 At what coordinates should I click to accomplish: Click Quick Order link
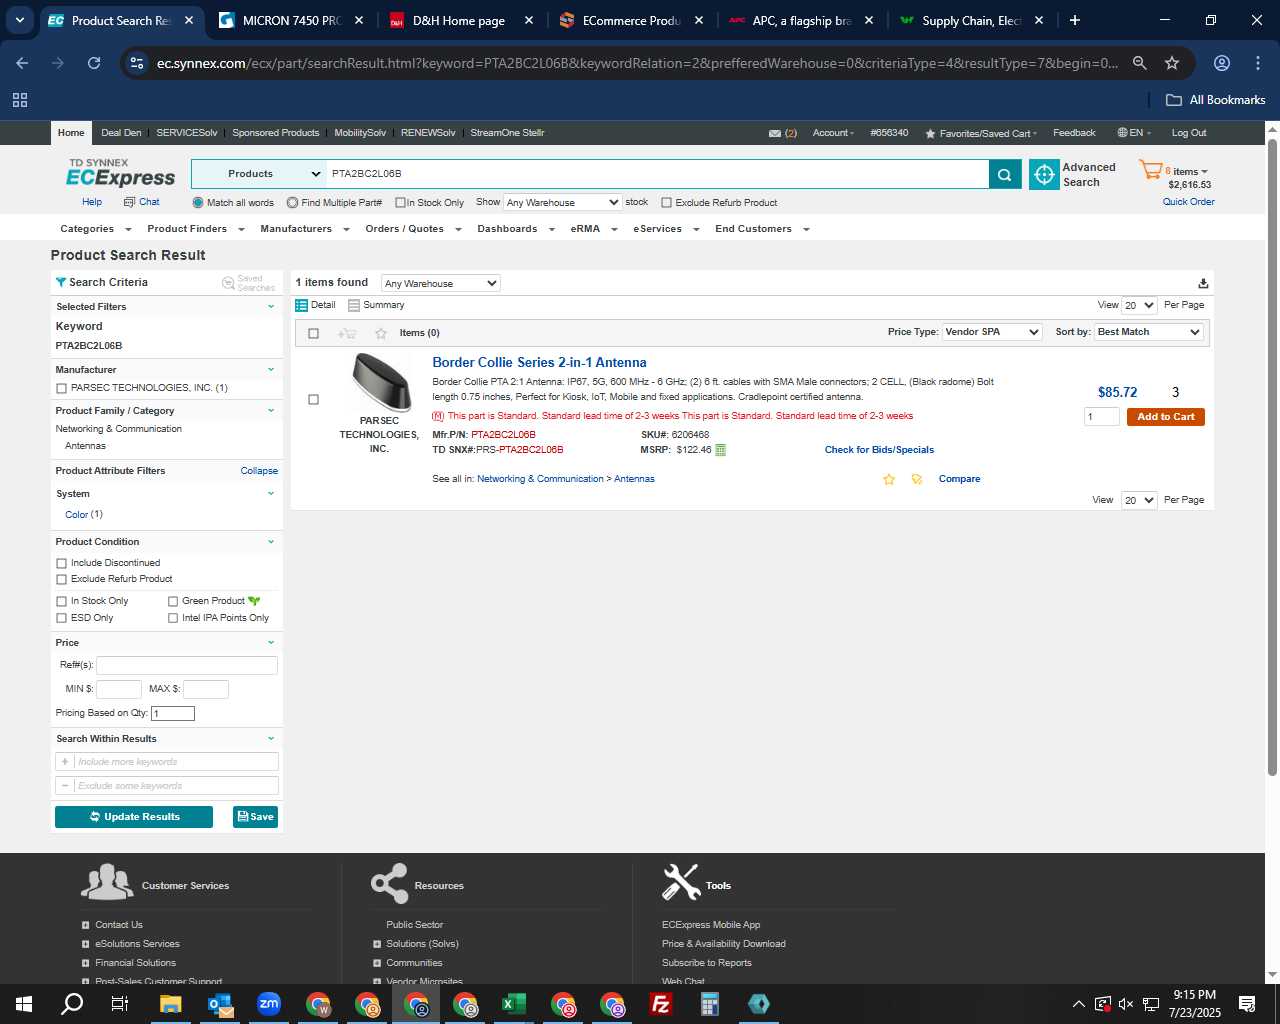coord(1188,202)
